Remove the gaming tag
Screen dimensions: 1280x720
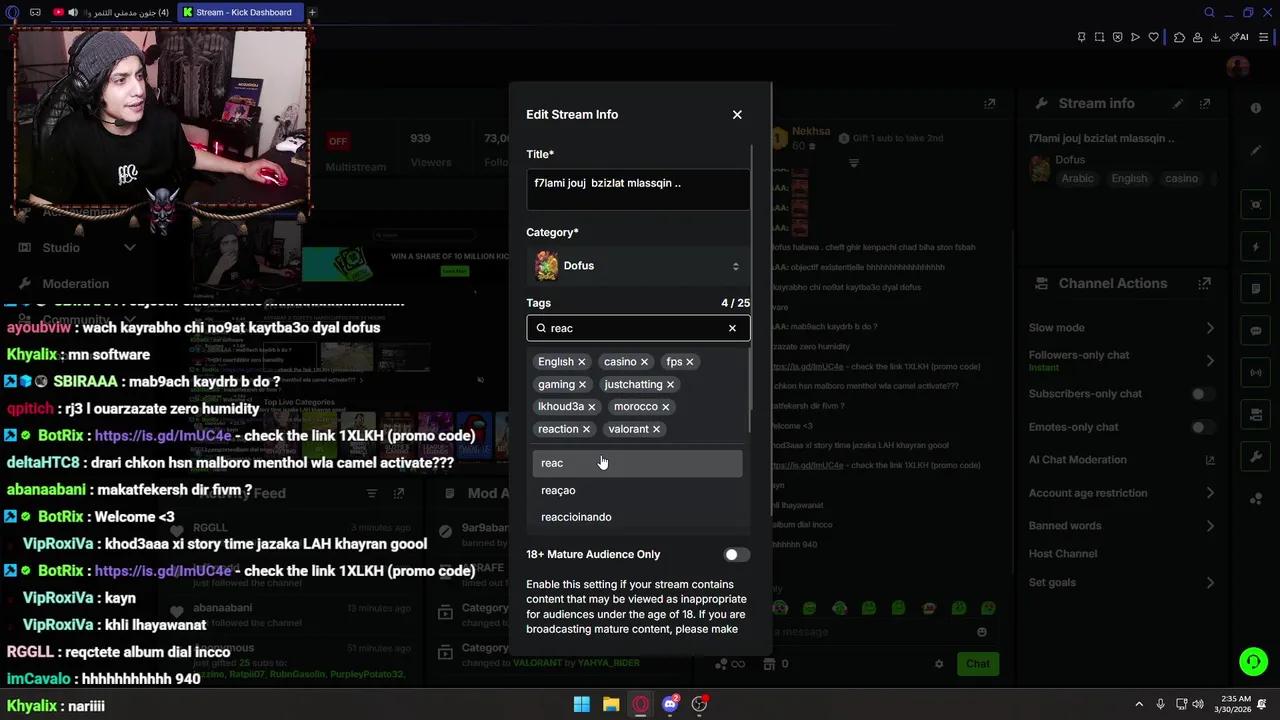tap(582, 384)
